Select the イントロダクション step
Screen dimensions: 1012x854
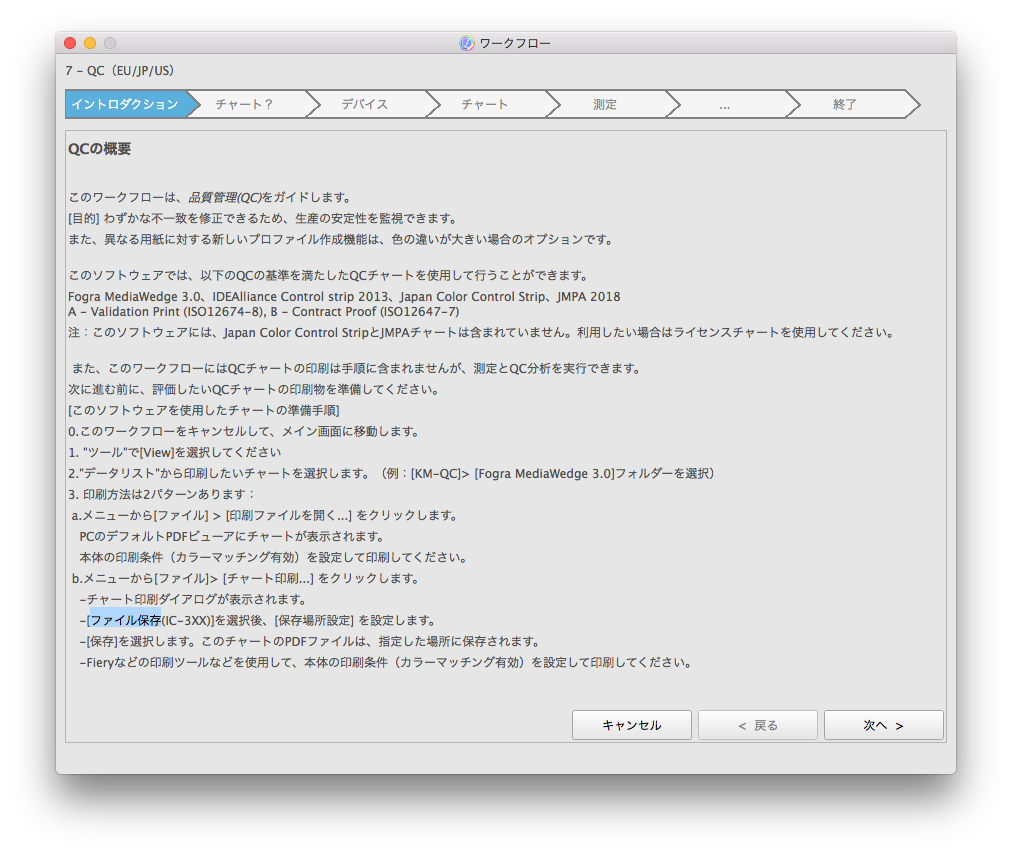coord(126,104)
